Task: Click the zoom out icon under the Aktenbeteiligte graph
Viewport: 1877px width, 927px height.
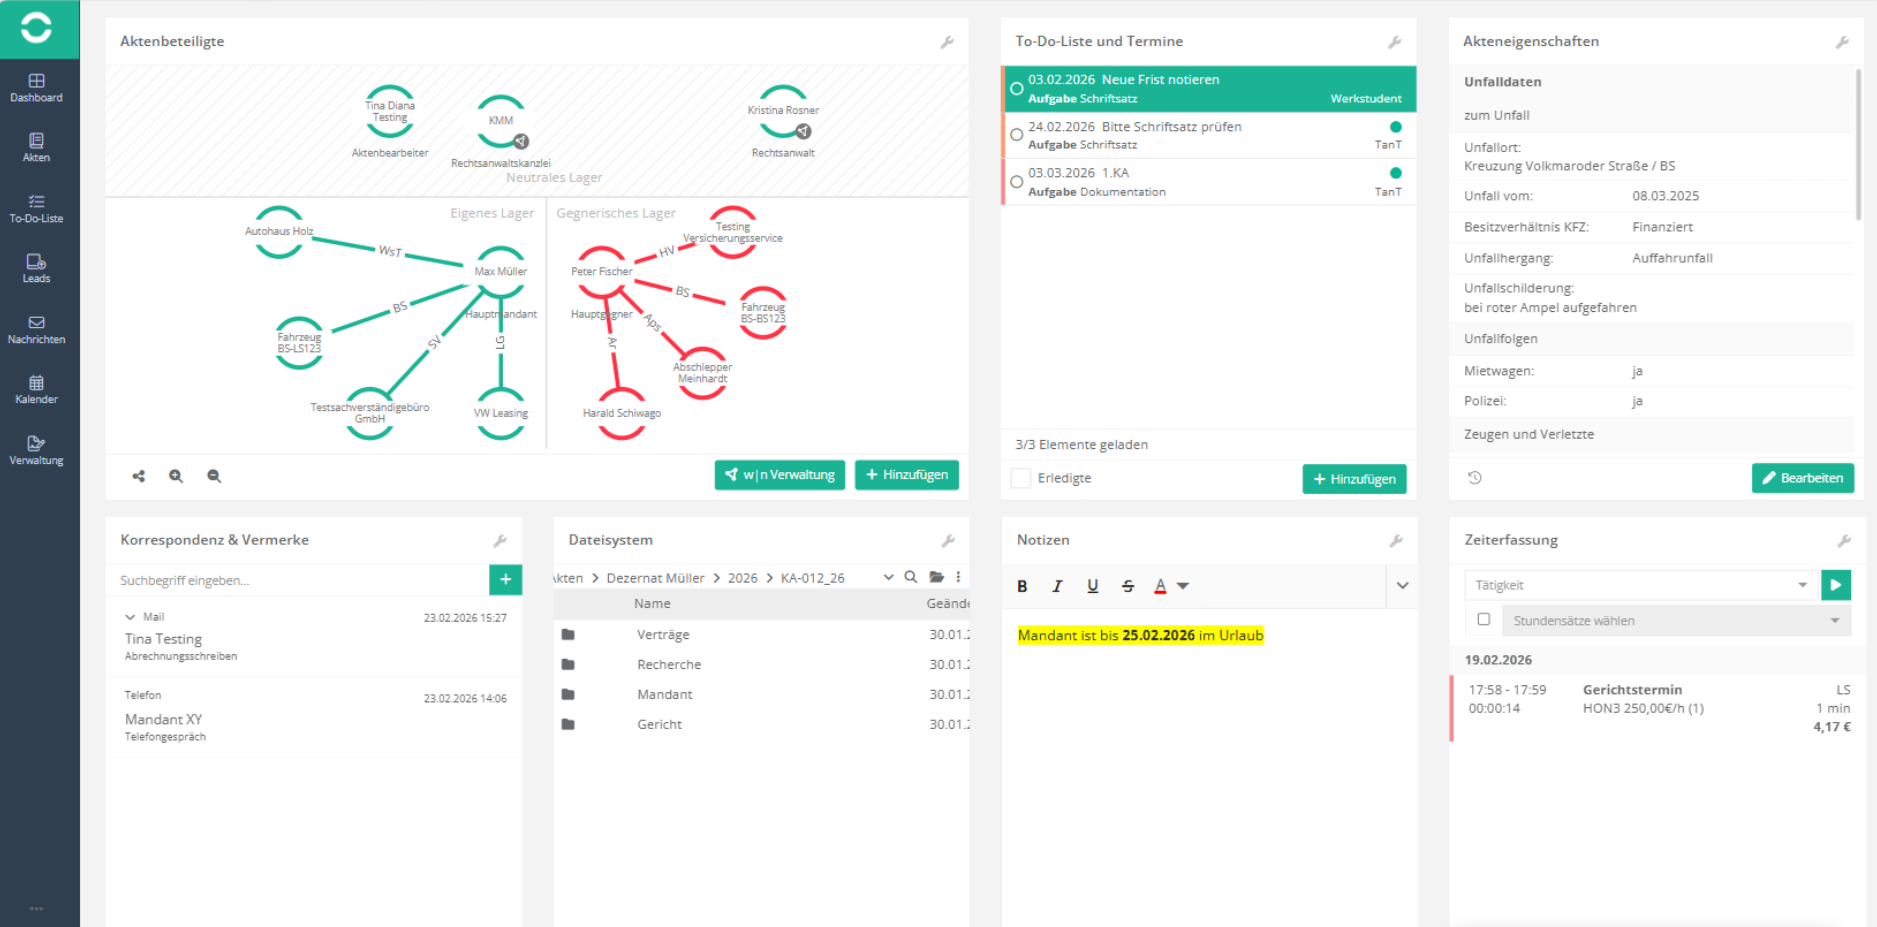Action: [214, 476]
